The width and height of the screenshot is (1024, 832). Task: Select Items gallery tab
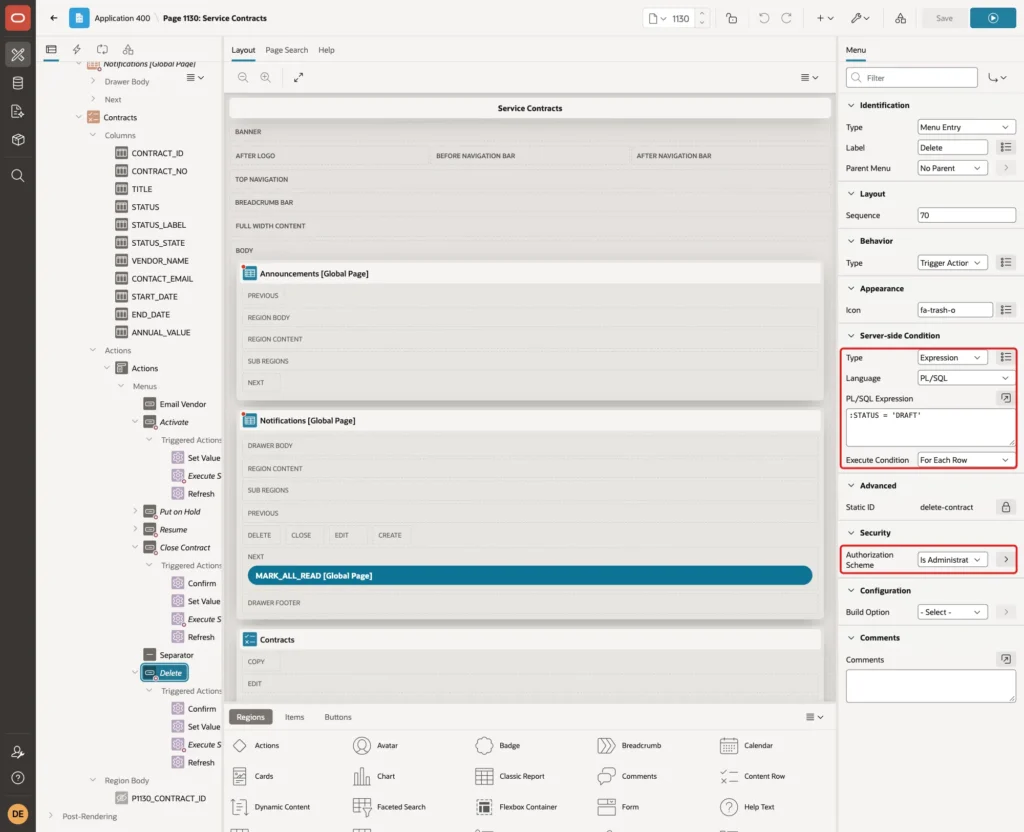295,716
